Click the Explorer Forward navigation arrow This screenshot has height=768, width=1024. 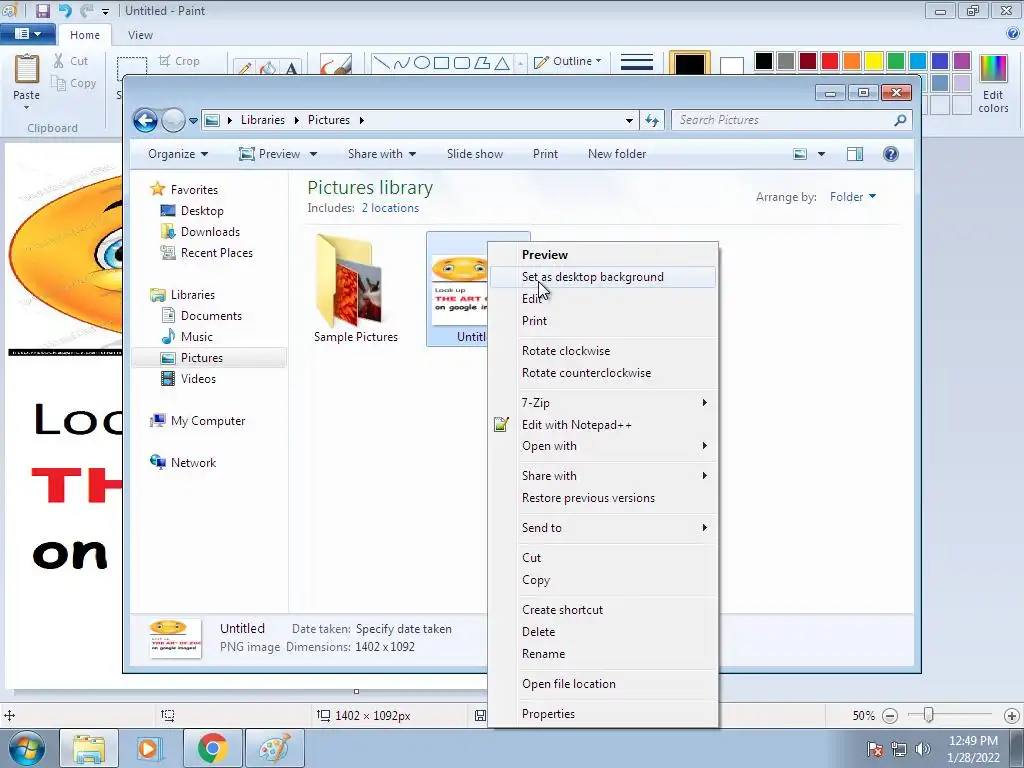point(173,120)
